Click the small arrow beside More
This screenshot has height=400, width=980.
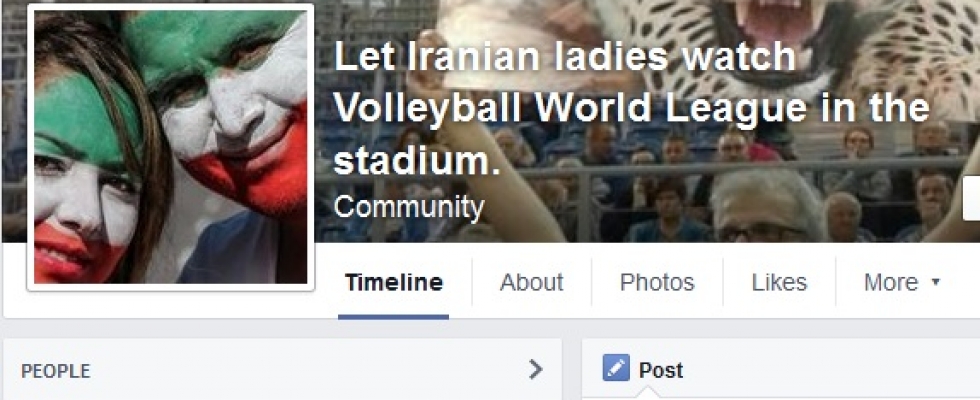[x=936, y=282]
